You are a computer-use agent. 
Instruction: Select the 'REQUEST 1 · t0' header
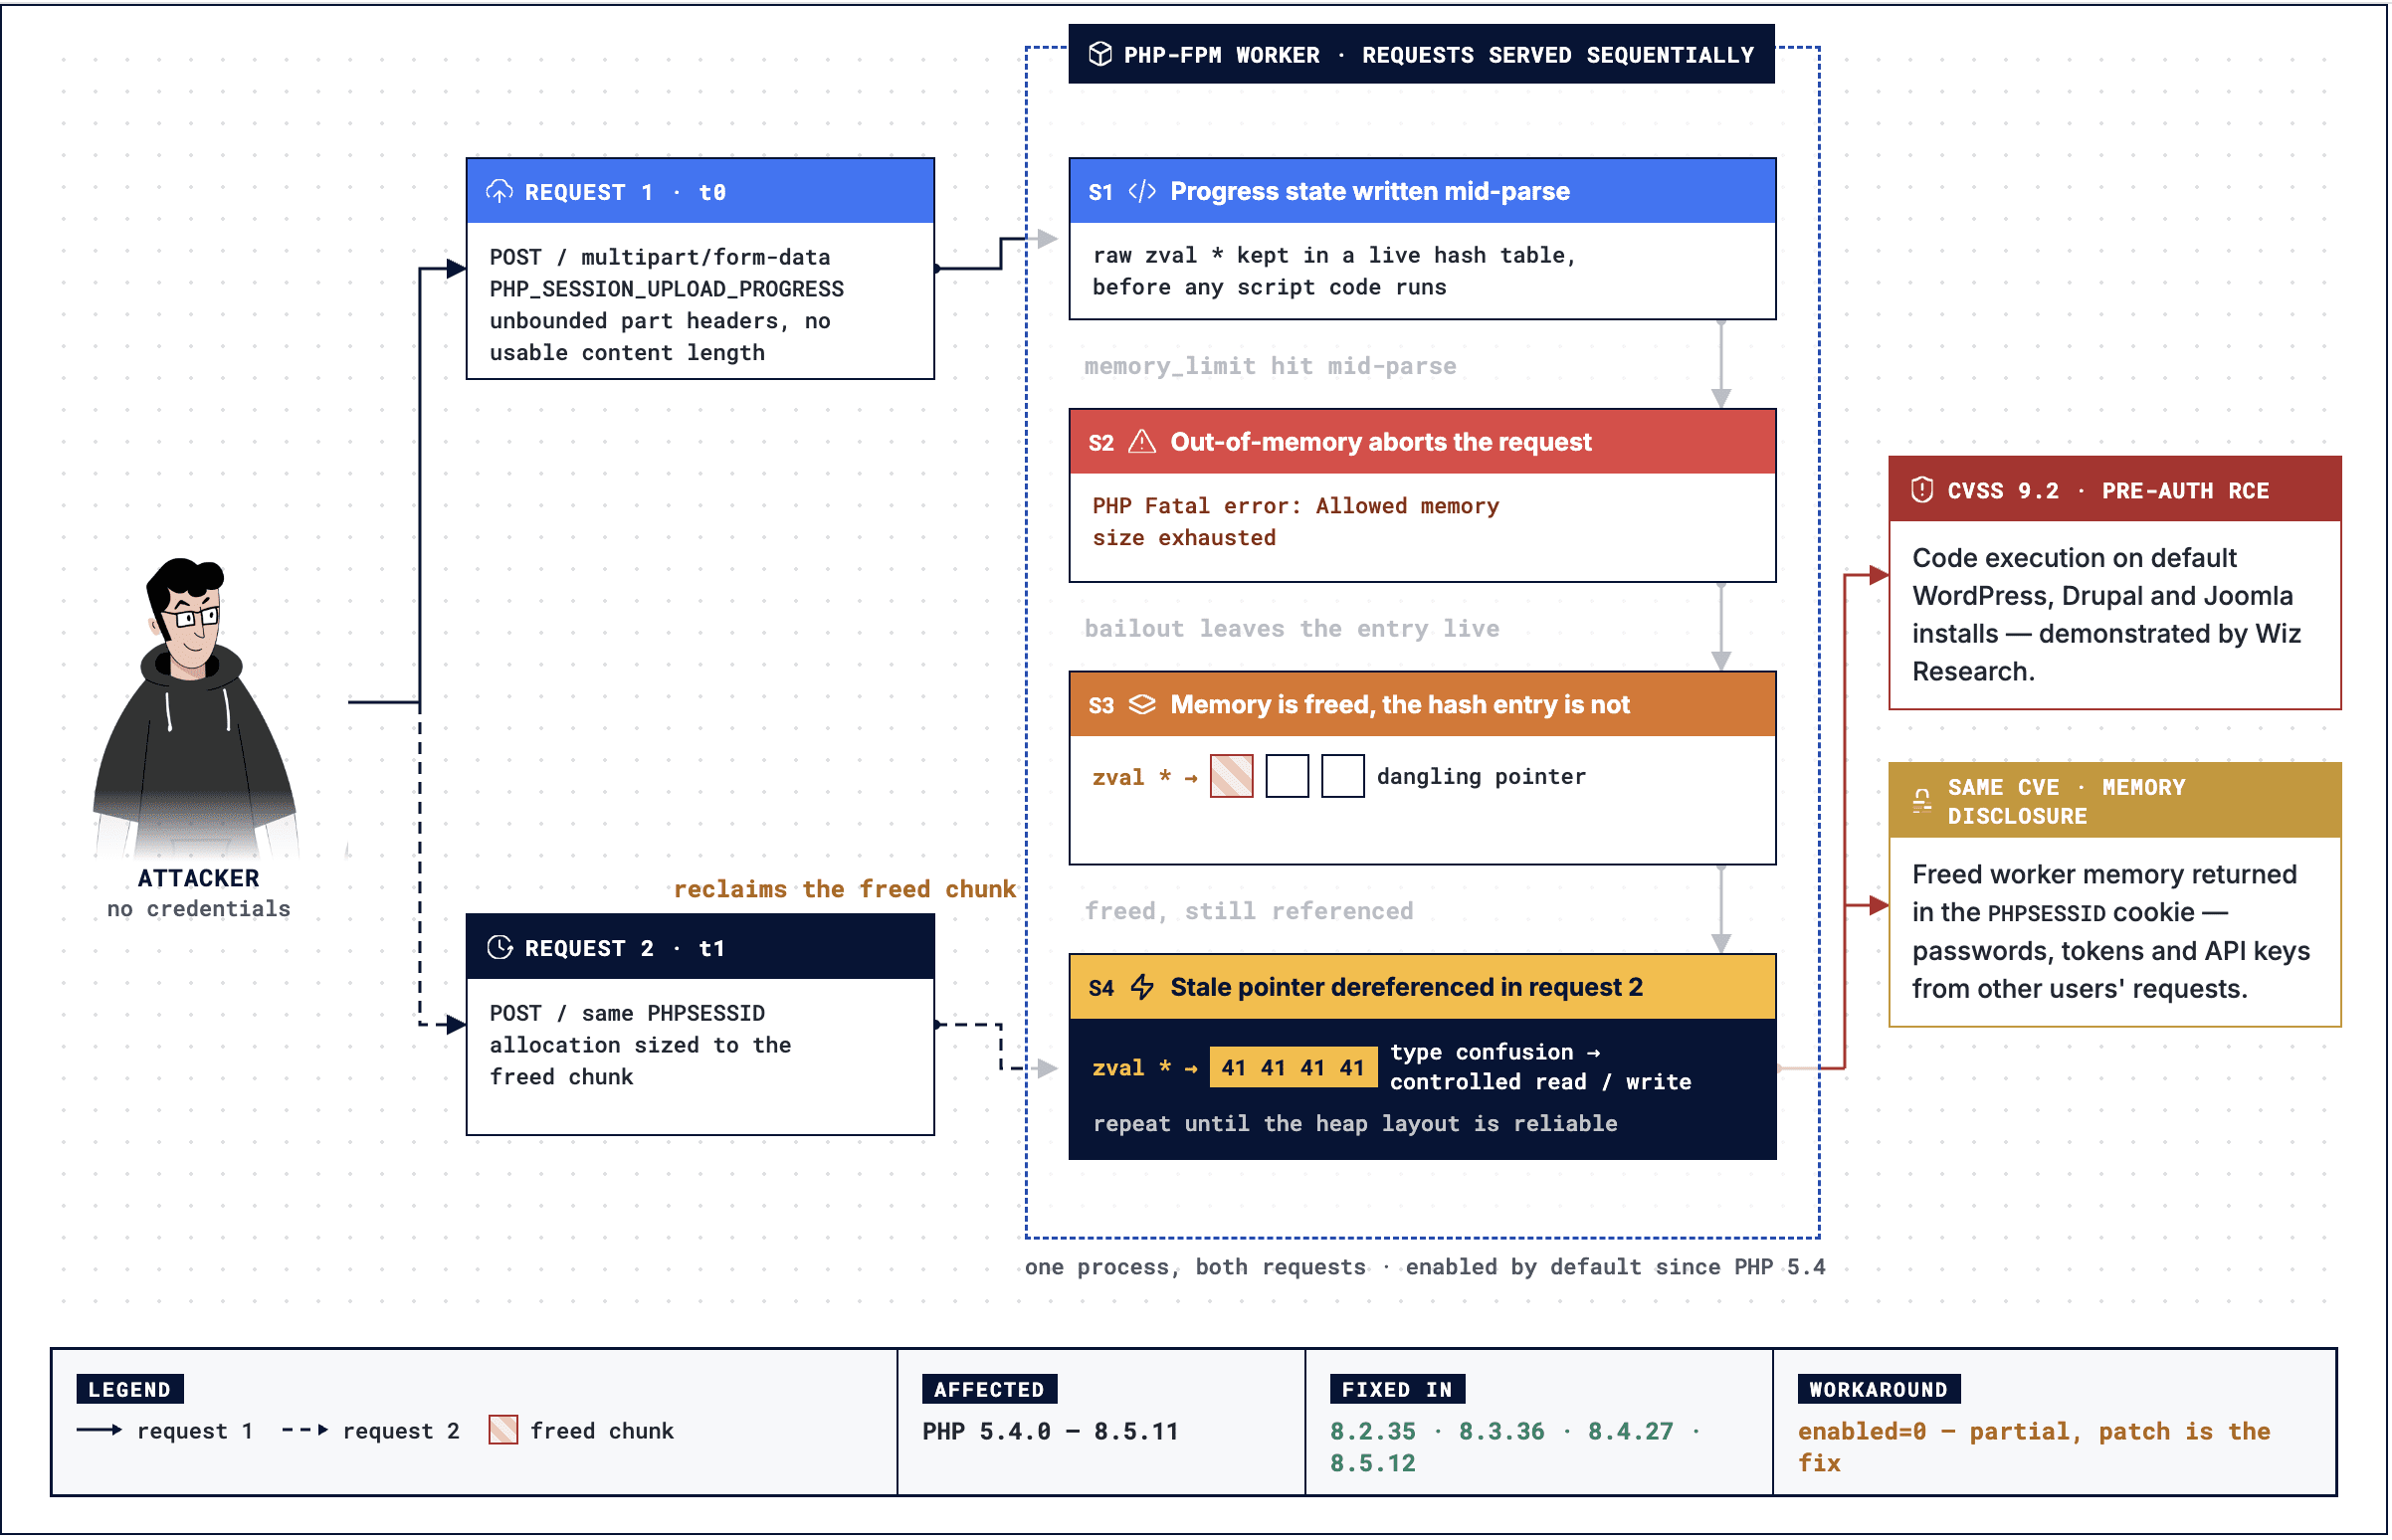coord(701,191)
